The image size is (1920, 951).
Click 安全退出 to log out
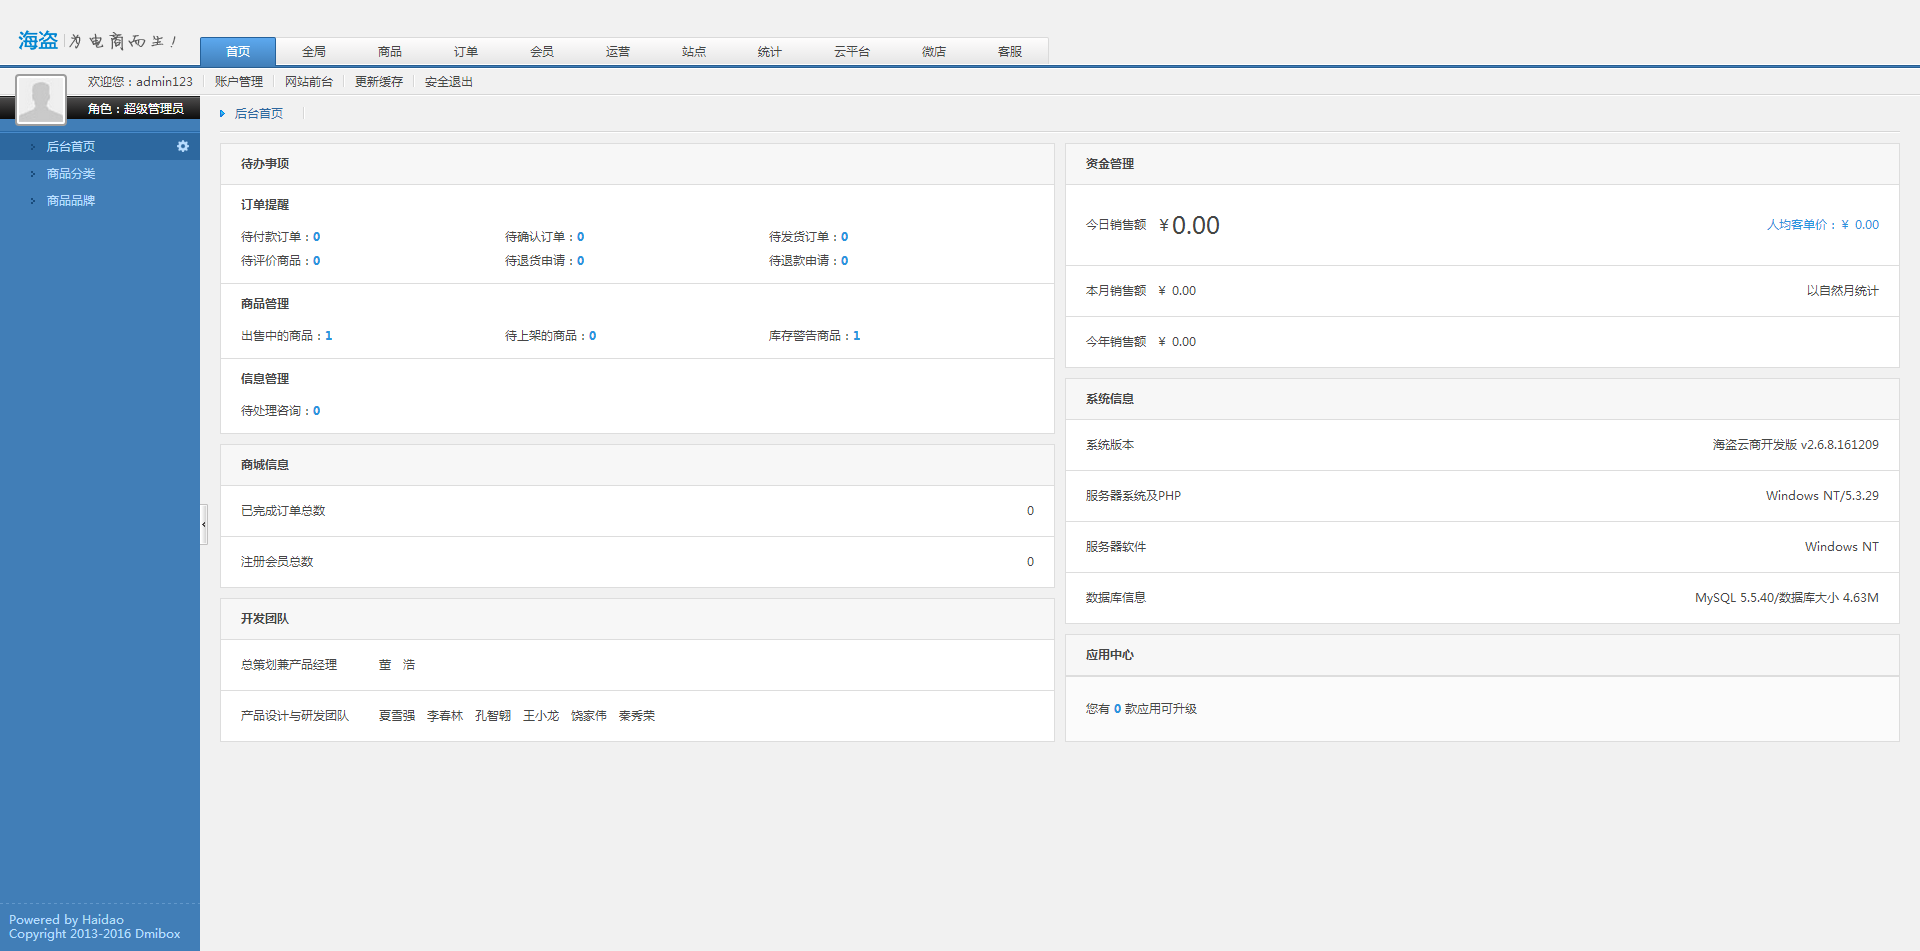[449, 82]
